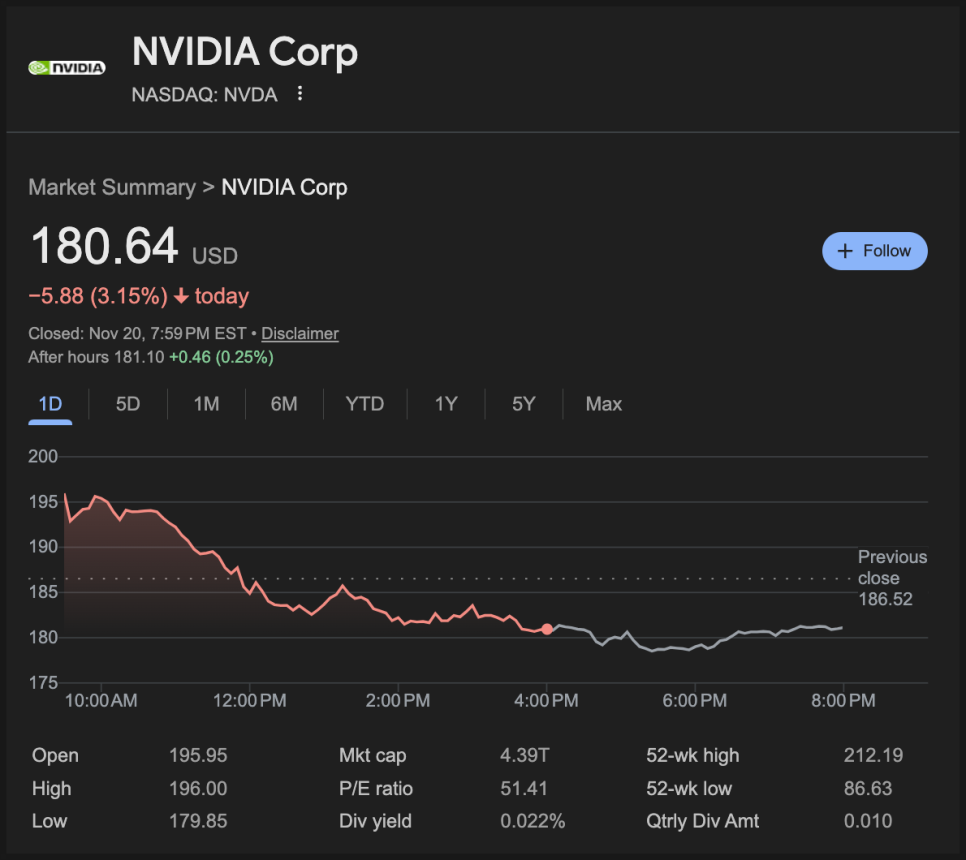Click the Previous close label on chart

click(x=892, y=567)
